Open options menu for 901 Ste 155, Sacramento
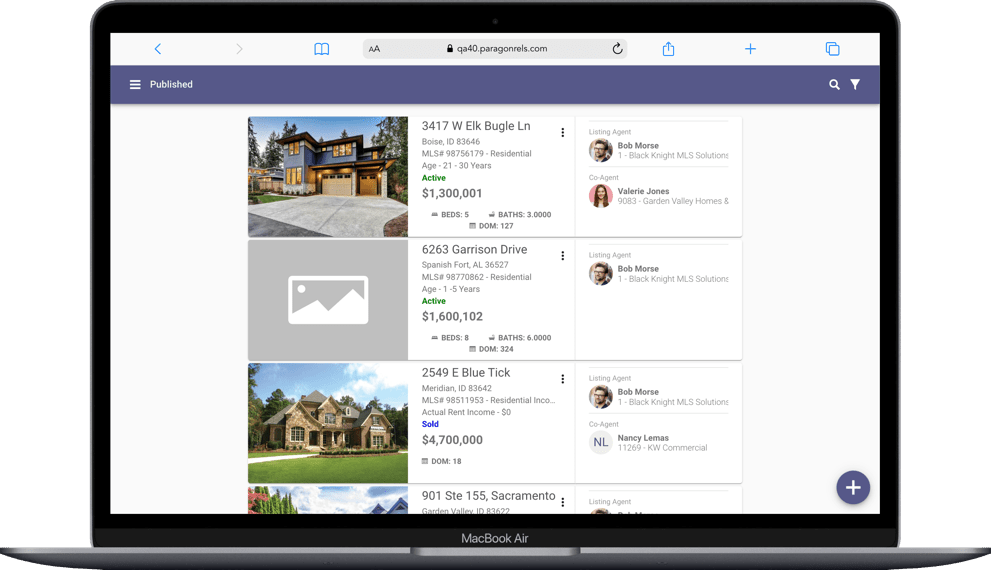 (x=562, y=502)
